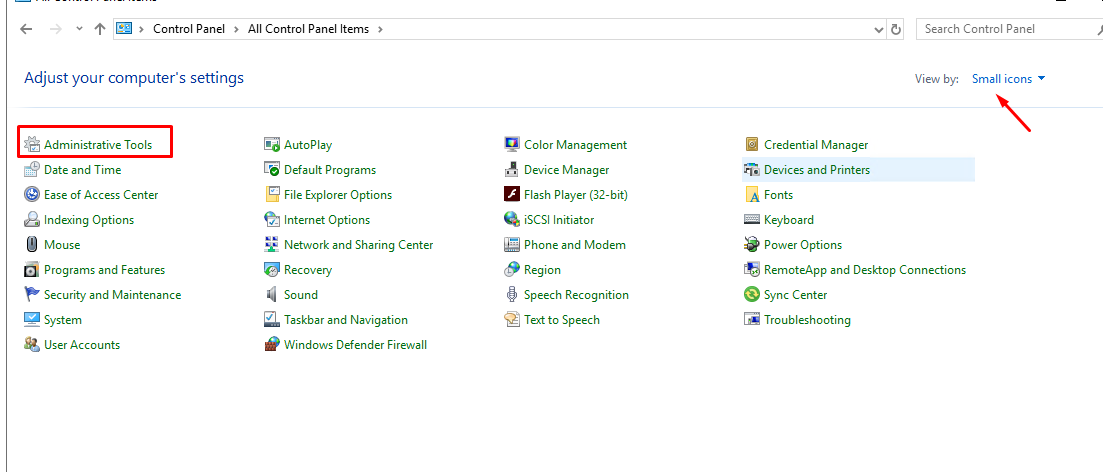This screenshot has width=1103, height=472.
Task: Click the Control Panel address bar icon
Action: click(125, 29)
